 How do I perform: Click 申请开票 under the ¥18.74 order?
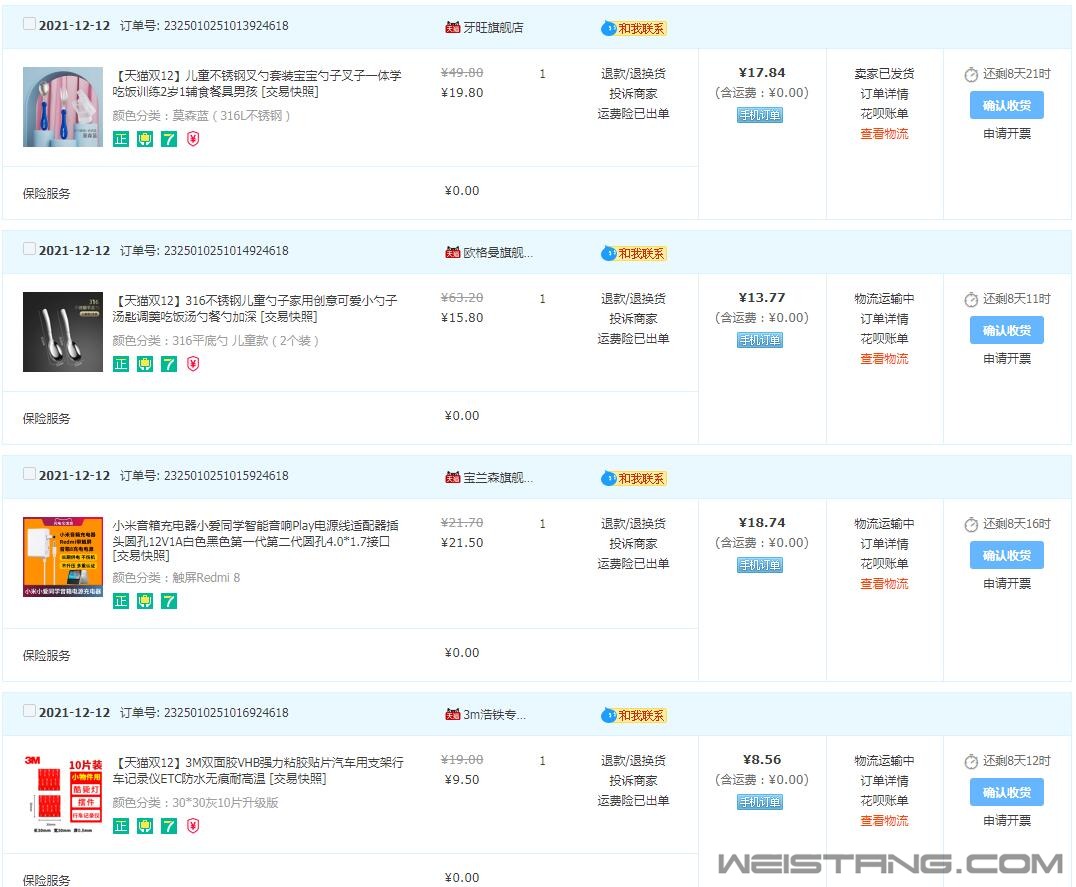coord(1007,583)
